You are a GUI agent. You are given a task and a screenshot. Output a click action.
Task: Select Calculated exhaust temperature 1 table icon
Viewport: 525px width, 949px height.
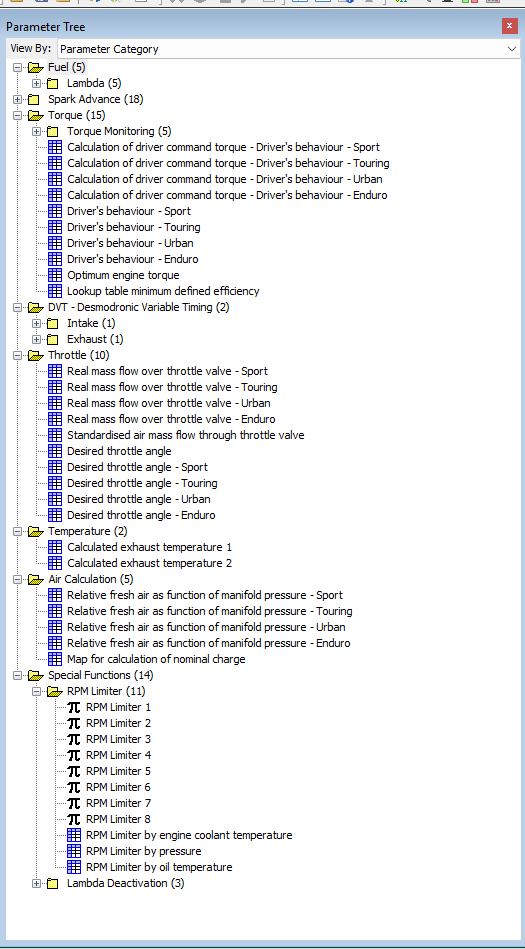(x=54, y=547)
